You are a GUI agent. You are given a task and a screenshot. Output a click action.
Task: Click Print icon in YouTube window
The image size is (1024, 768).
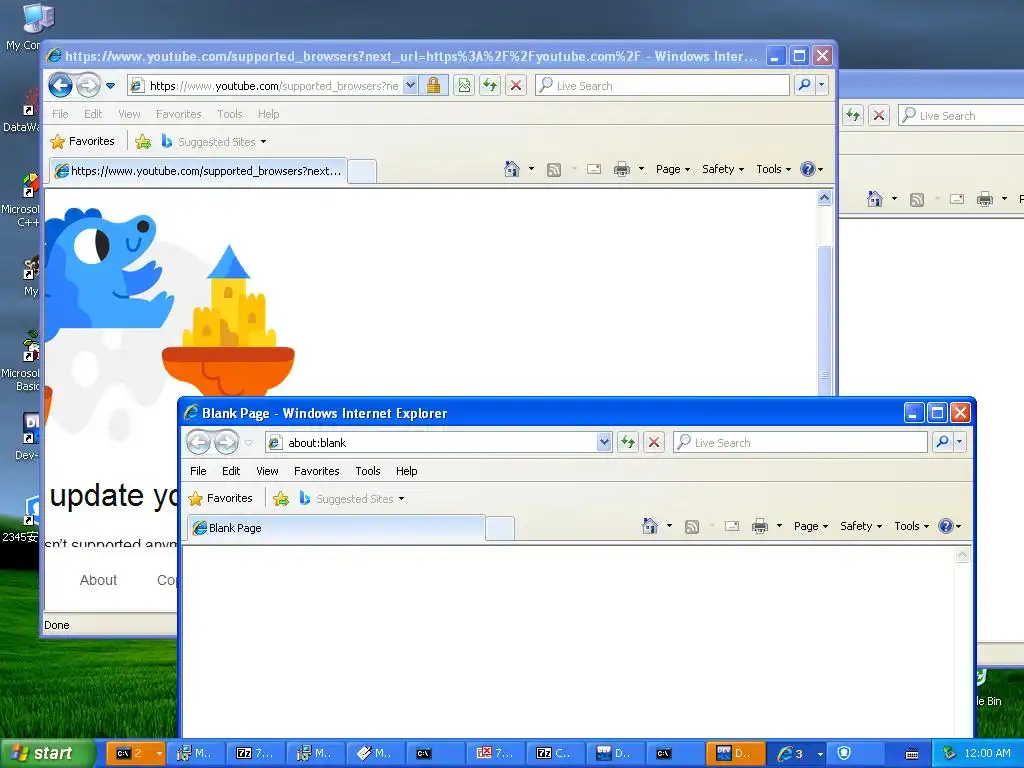click(622, 169)
